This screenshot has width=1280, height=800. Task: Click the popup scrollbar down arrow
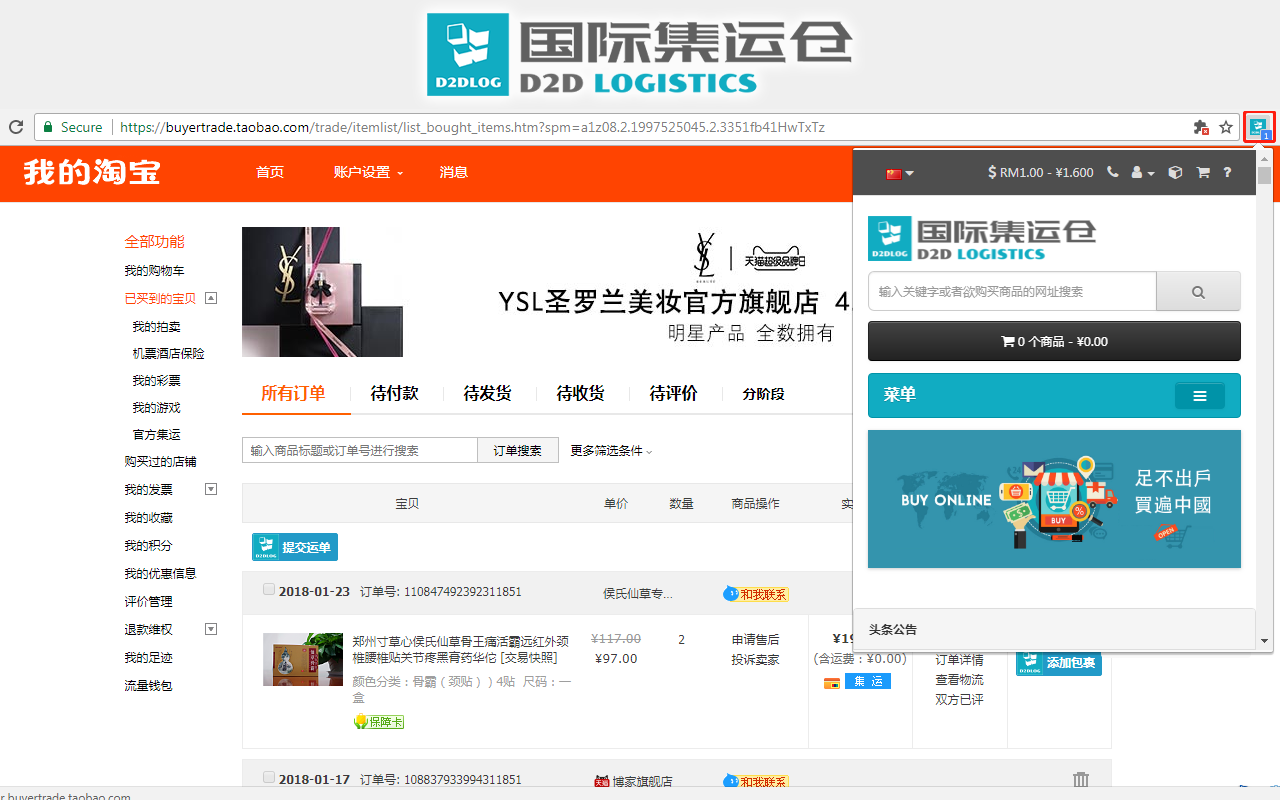coord(1265,641)
